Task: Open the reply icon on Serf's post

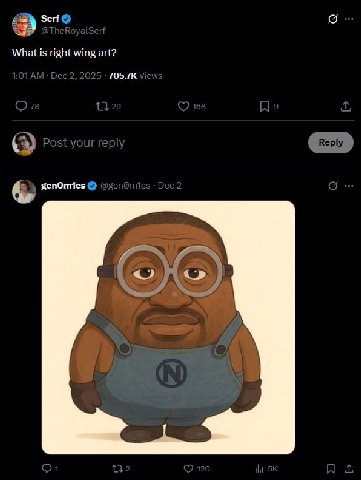Action: (21, 106)
